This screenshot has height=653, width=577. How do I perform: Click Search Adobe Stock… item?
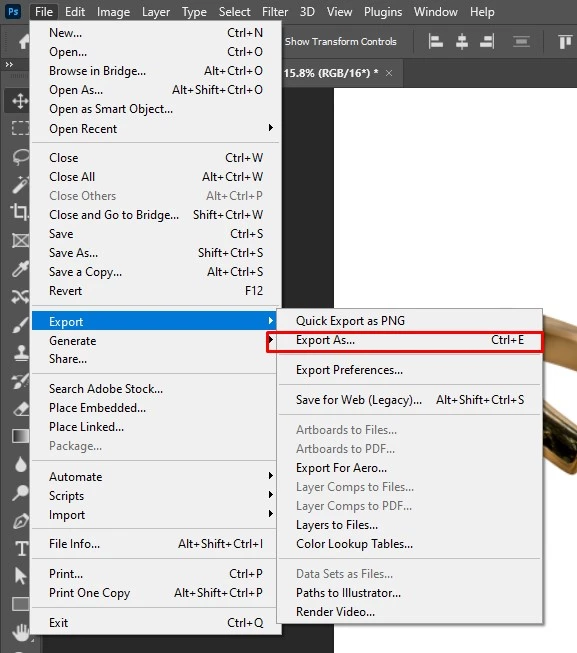(156, 389)
